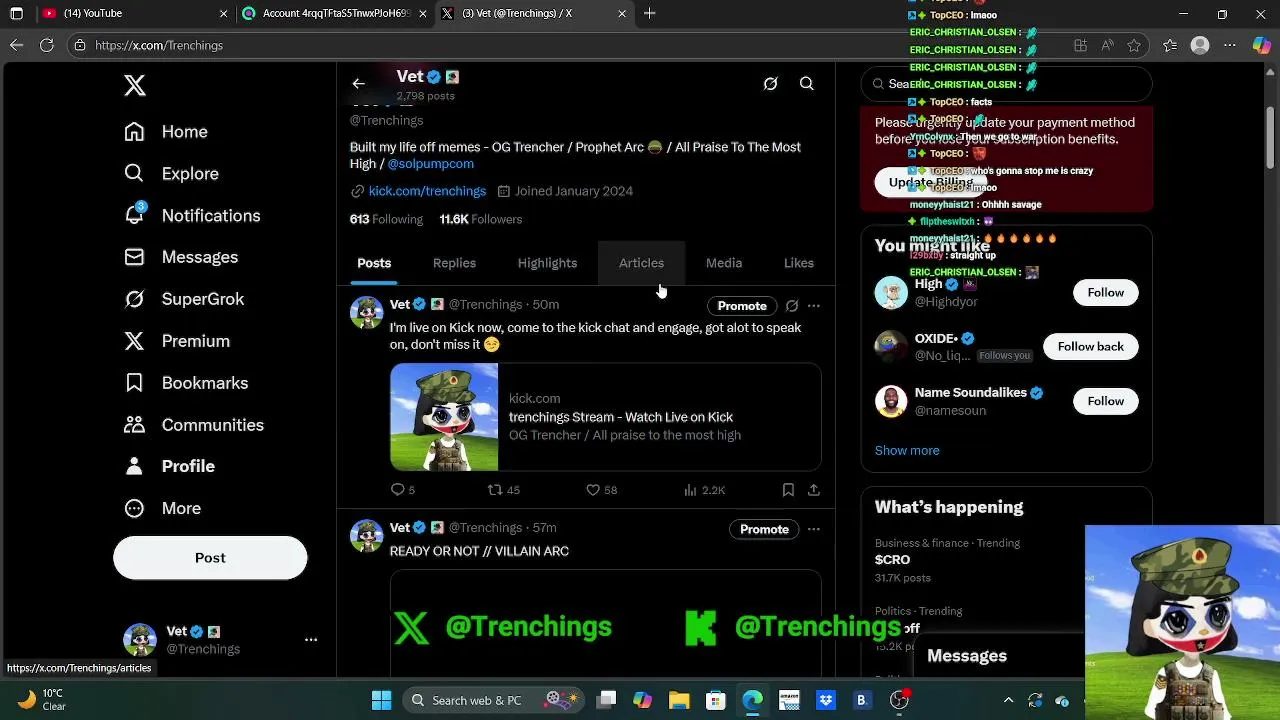View analytics showing 2.2K views

pyautogui.click(x=704, y=490)
